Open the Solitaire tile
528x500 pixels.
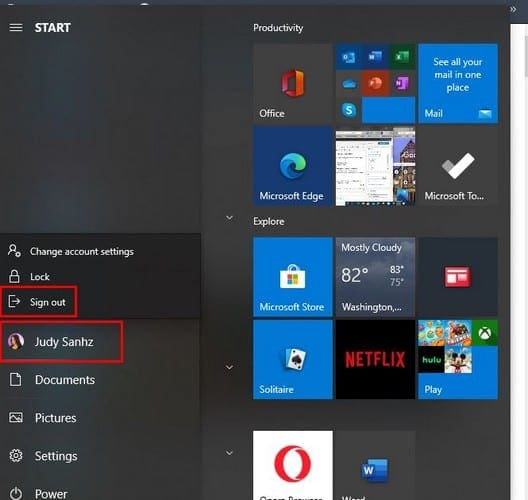click(x=293, y=359)
